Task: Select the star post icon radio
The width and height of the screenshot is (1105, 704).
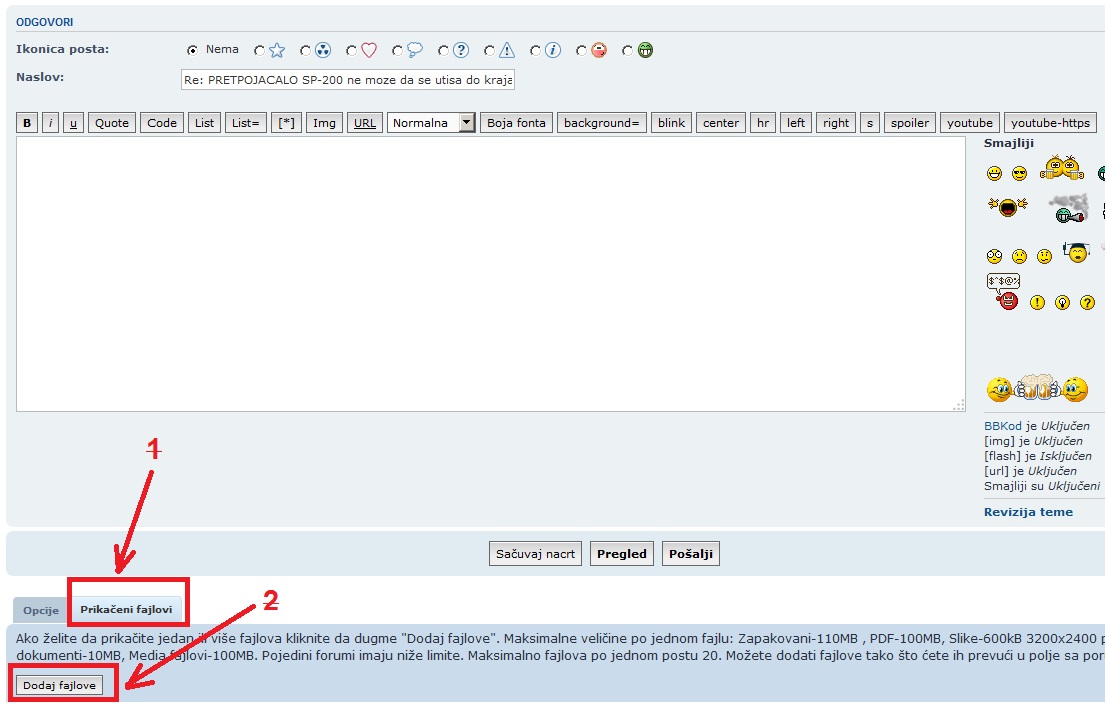Action: (x=260, y=50)
